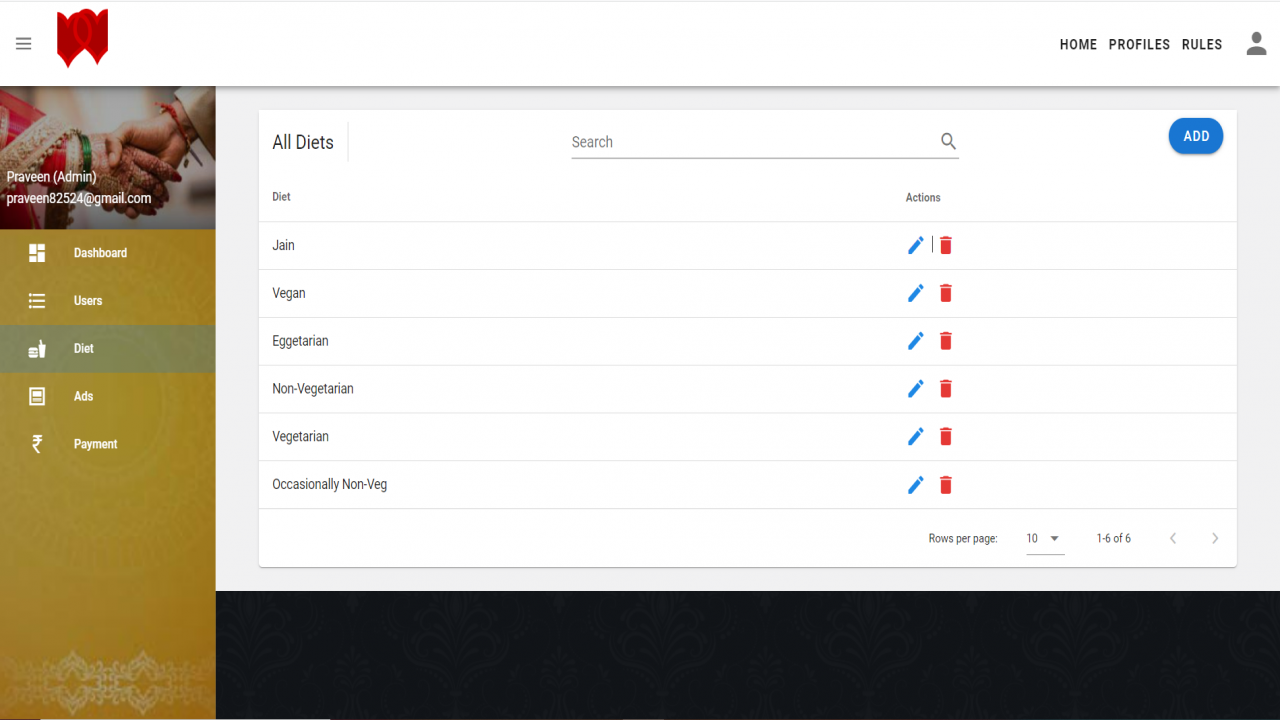Open the PROFILES link in header
1280x720 pixels.
point(1139,44)
